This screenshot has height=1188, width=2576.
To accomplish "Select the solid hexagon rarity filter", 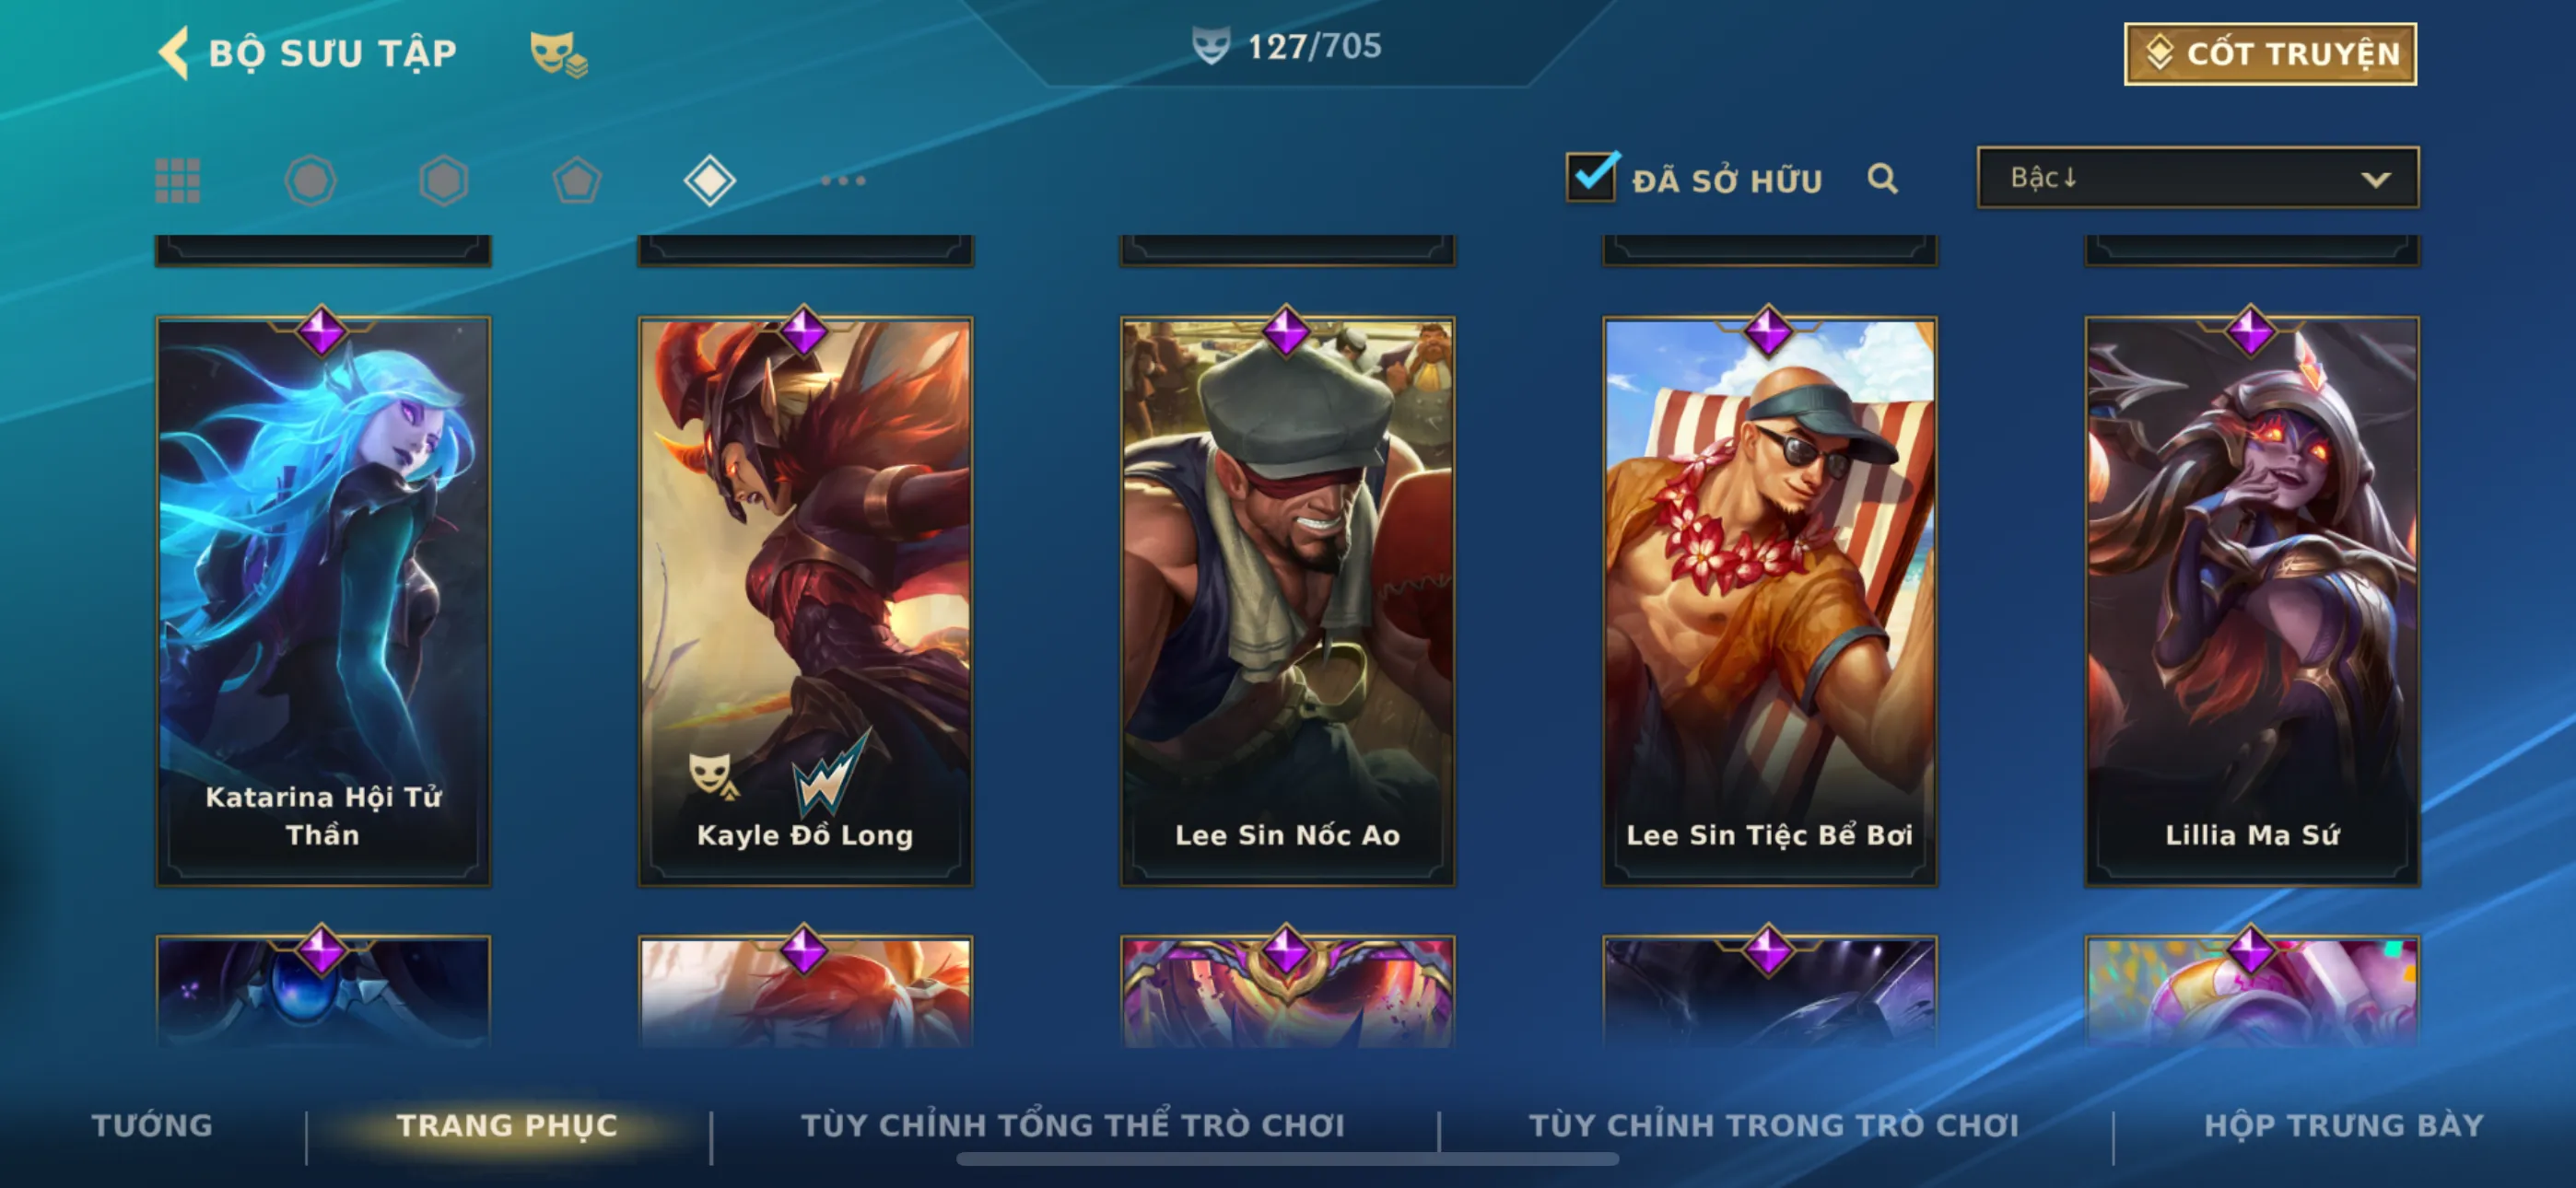I will (x=443, y=181).
